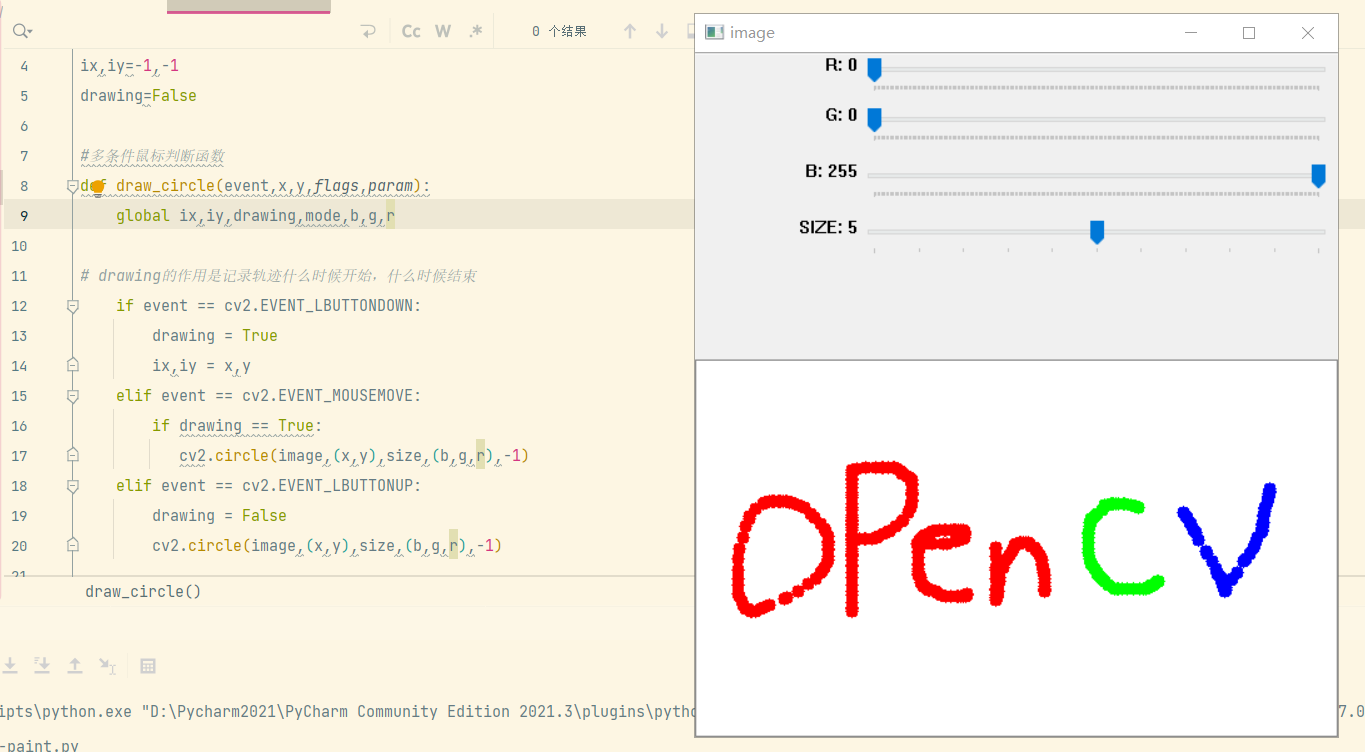
Task: Open the search history magnifier dropdown
Action: click(22, 31)
